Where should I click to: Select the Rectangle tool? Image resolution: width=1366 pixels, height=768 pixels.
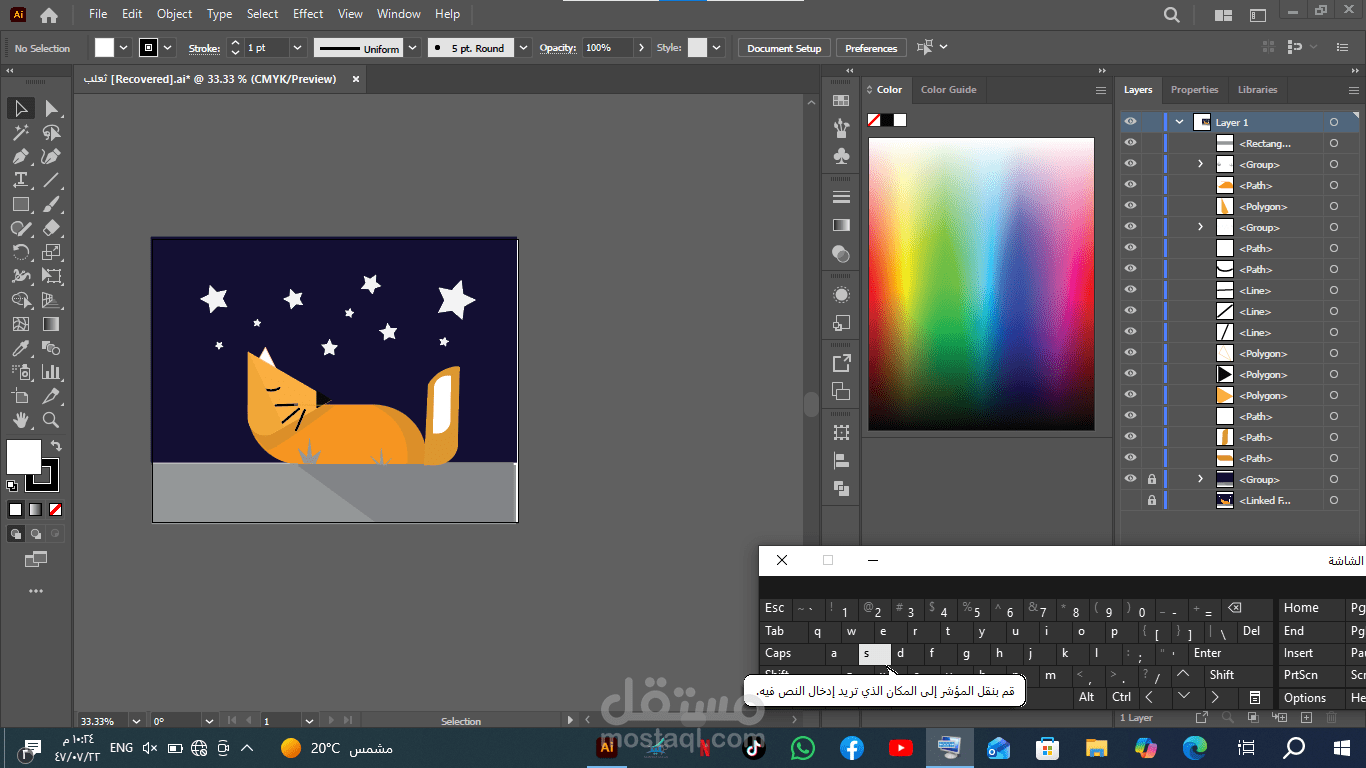(20, 204)
